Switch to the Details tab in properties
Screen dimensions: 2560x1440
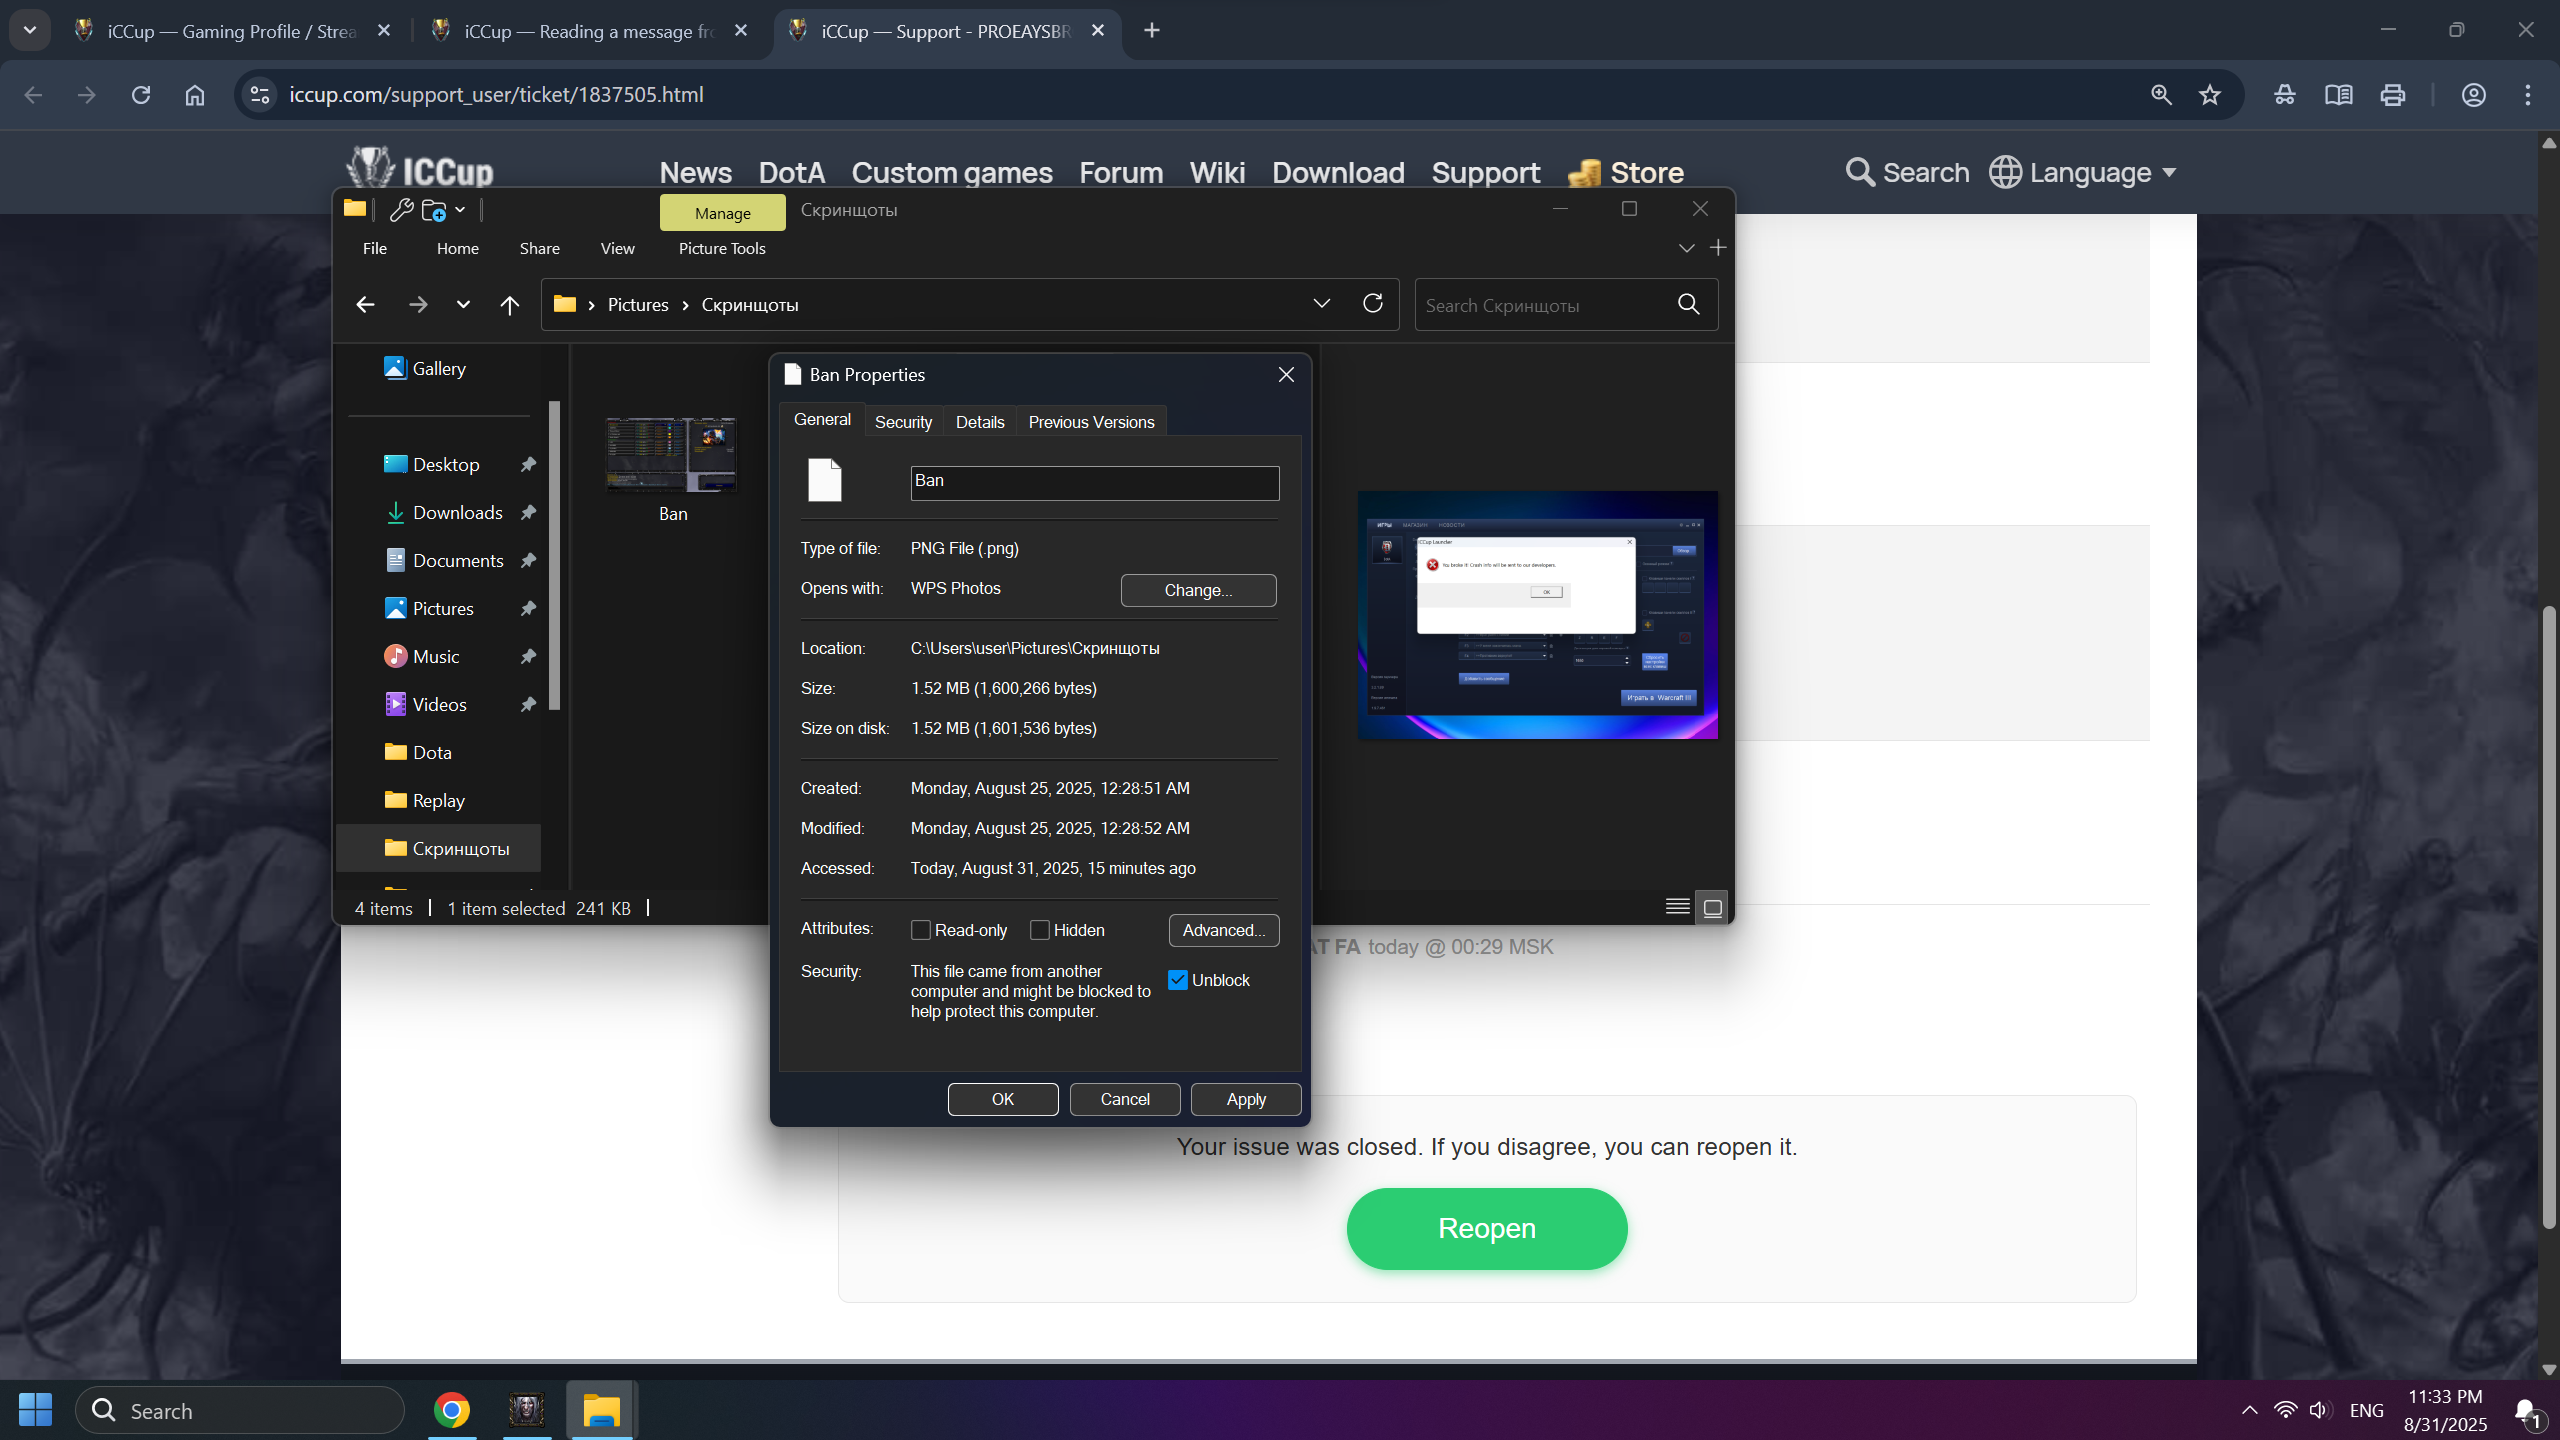980,422
